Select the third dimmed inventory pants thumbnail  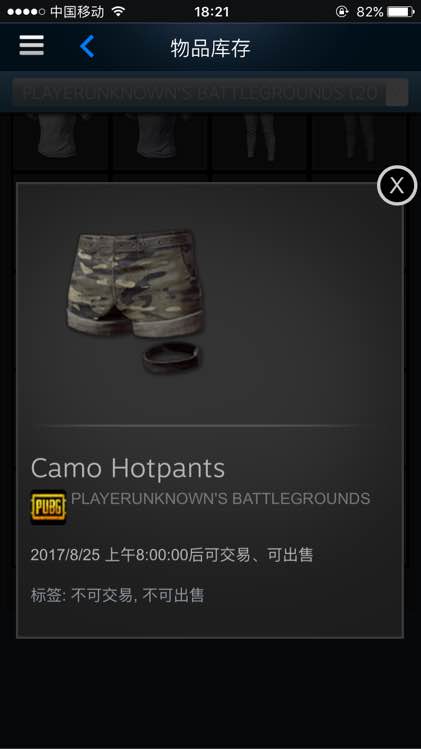[260, 139]
